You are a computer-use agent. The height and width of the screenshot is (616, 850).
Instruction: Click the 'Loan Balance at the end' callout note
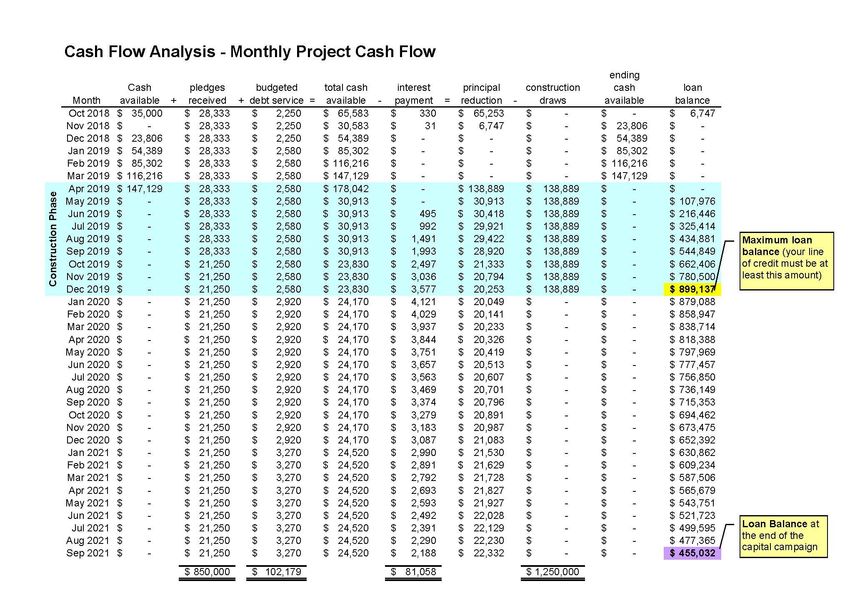[x=784, y=536]
